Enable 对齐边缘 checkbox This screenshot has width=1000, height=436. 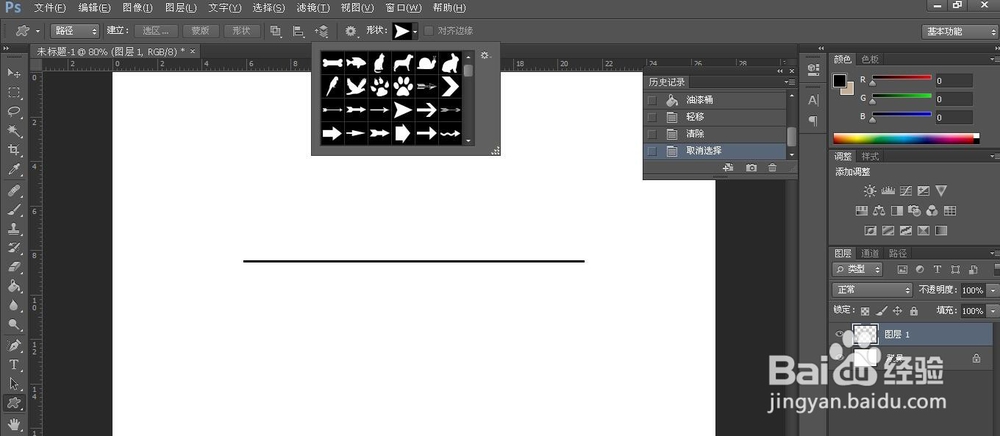click(x=429, y=31)
